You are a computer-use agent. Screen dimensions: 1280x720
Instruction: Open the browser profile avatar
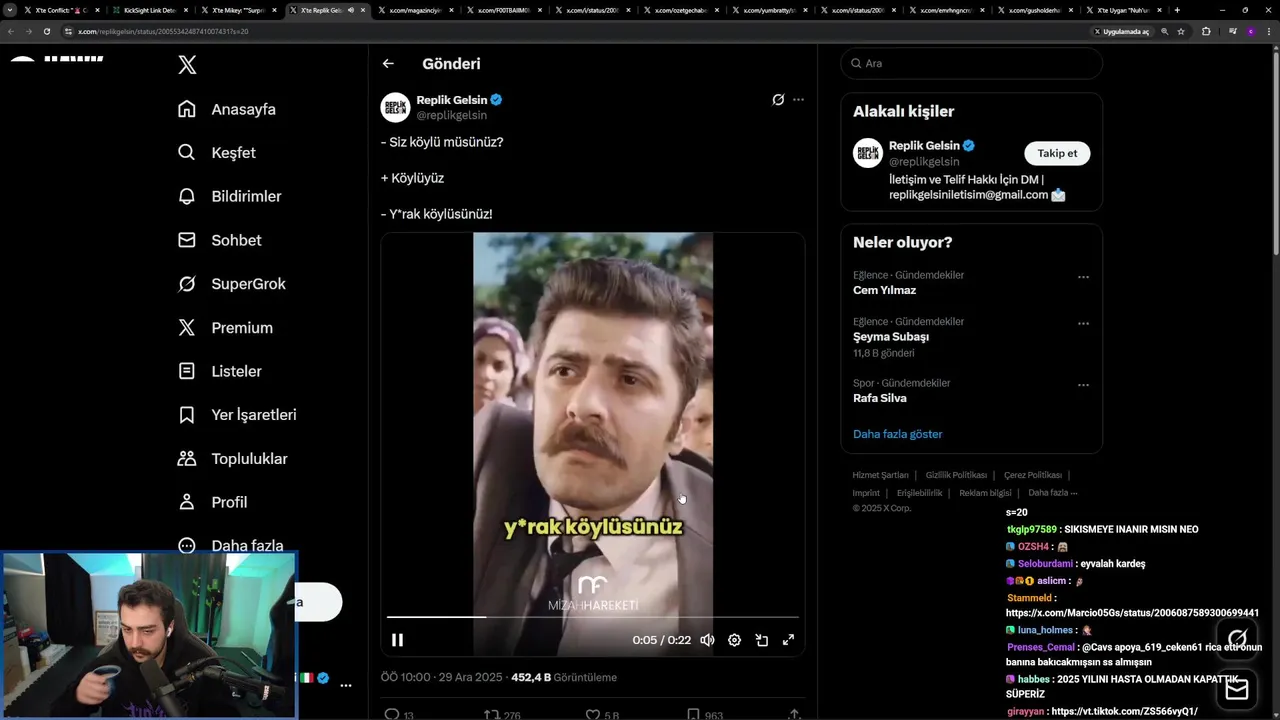coord(1251,31)
